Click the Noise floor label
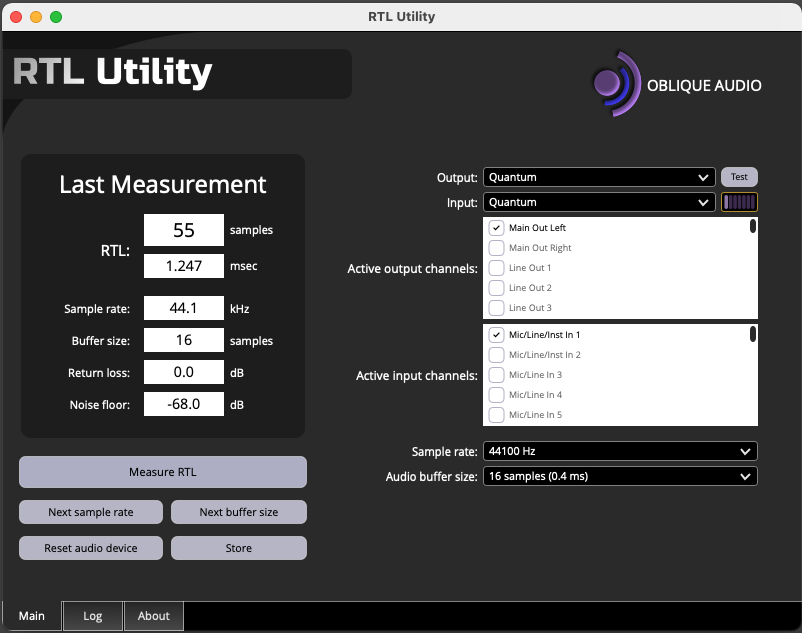Viewport: 802px width, 633px height. pyautogui.click(x=100, y=405)
